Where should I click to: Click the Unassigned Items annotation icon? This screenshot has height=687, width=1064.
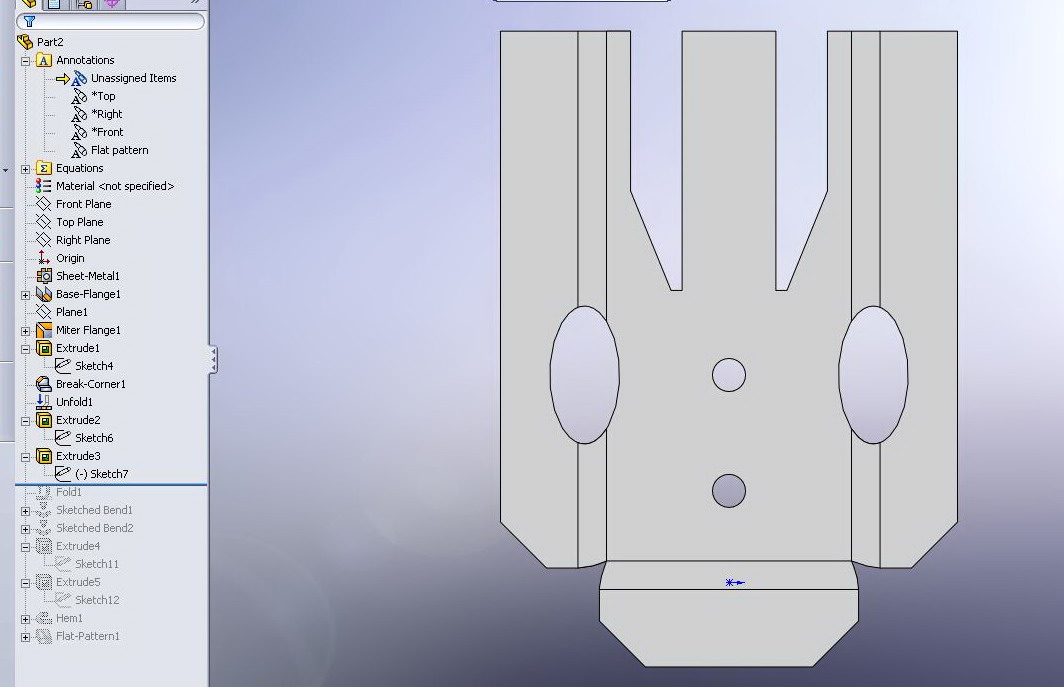coord(79,79)
